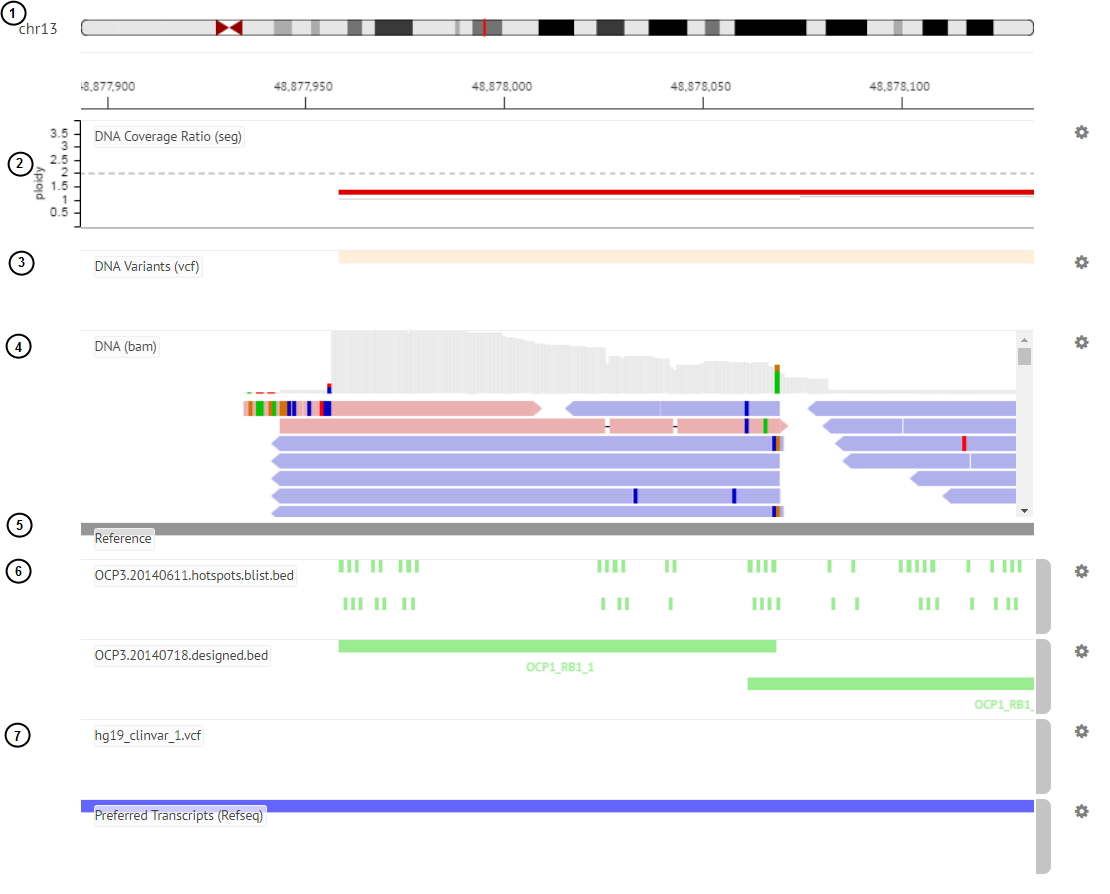Screen dimensions: 1110x894
Task: Click gear icon for hg19_clinvar_1.vcf track
Action: coord(1081,731)
